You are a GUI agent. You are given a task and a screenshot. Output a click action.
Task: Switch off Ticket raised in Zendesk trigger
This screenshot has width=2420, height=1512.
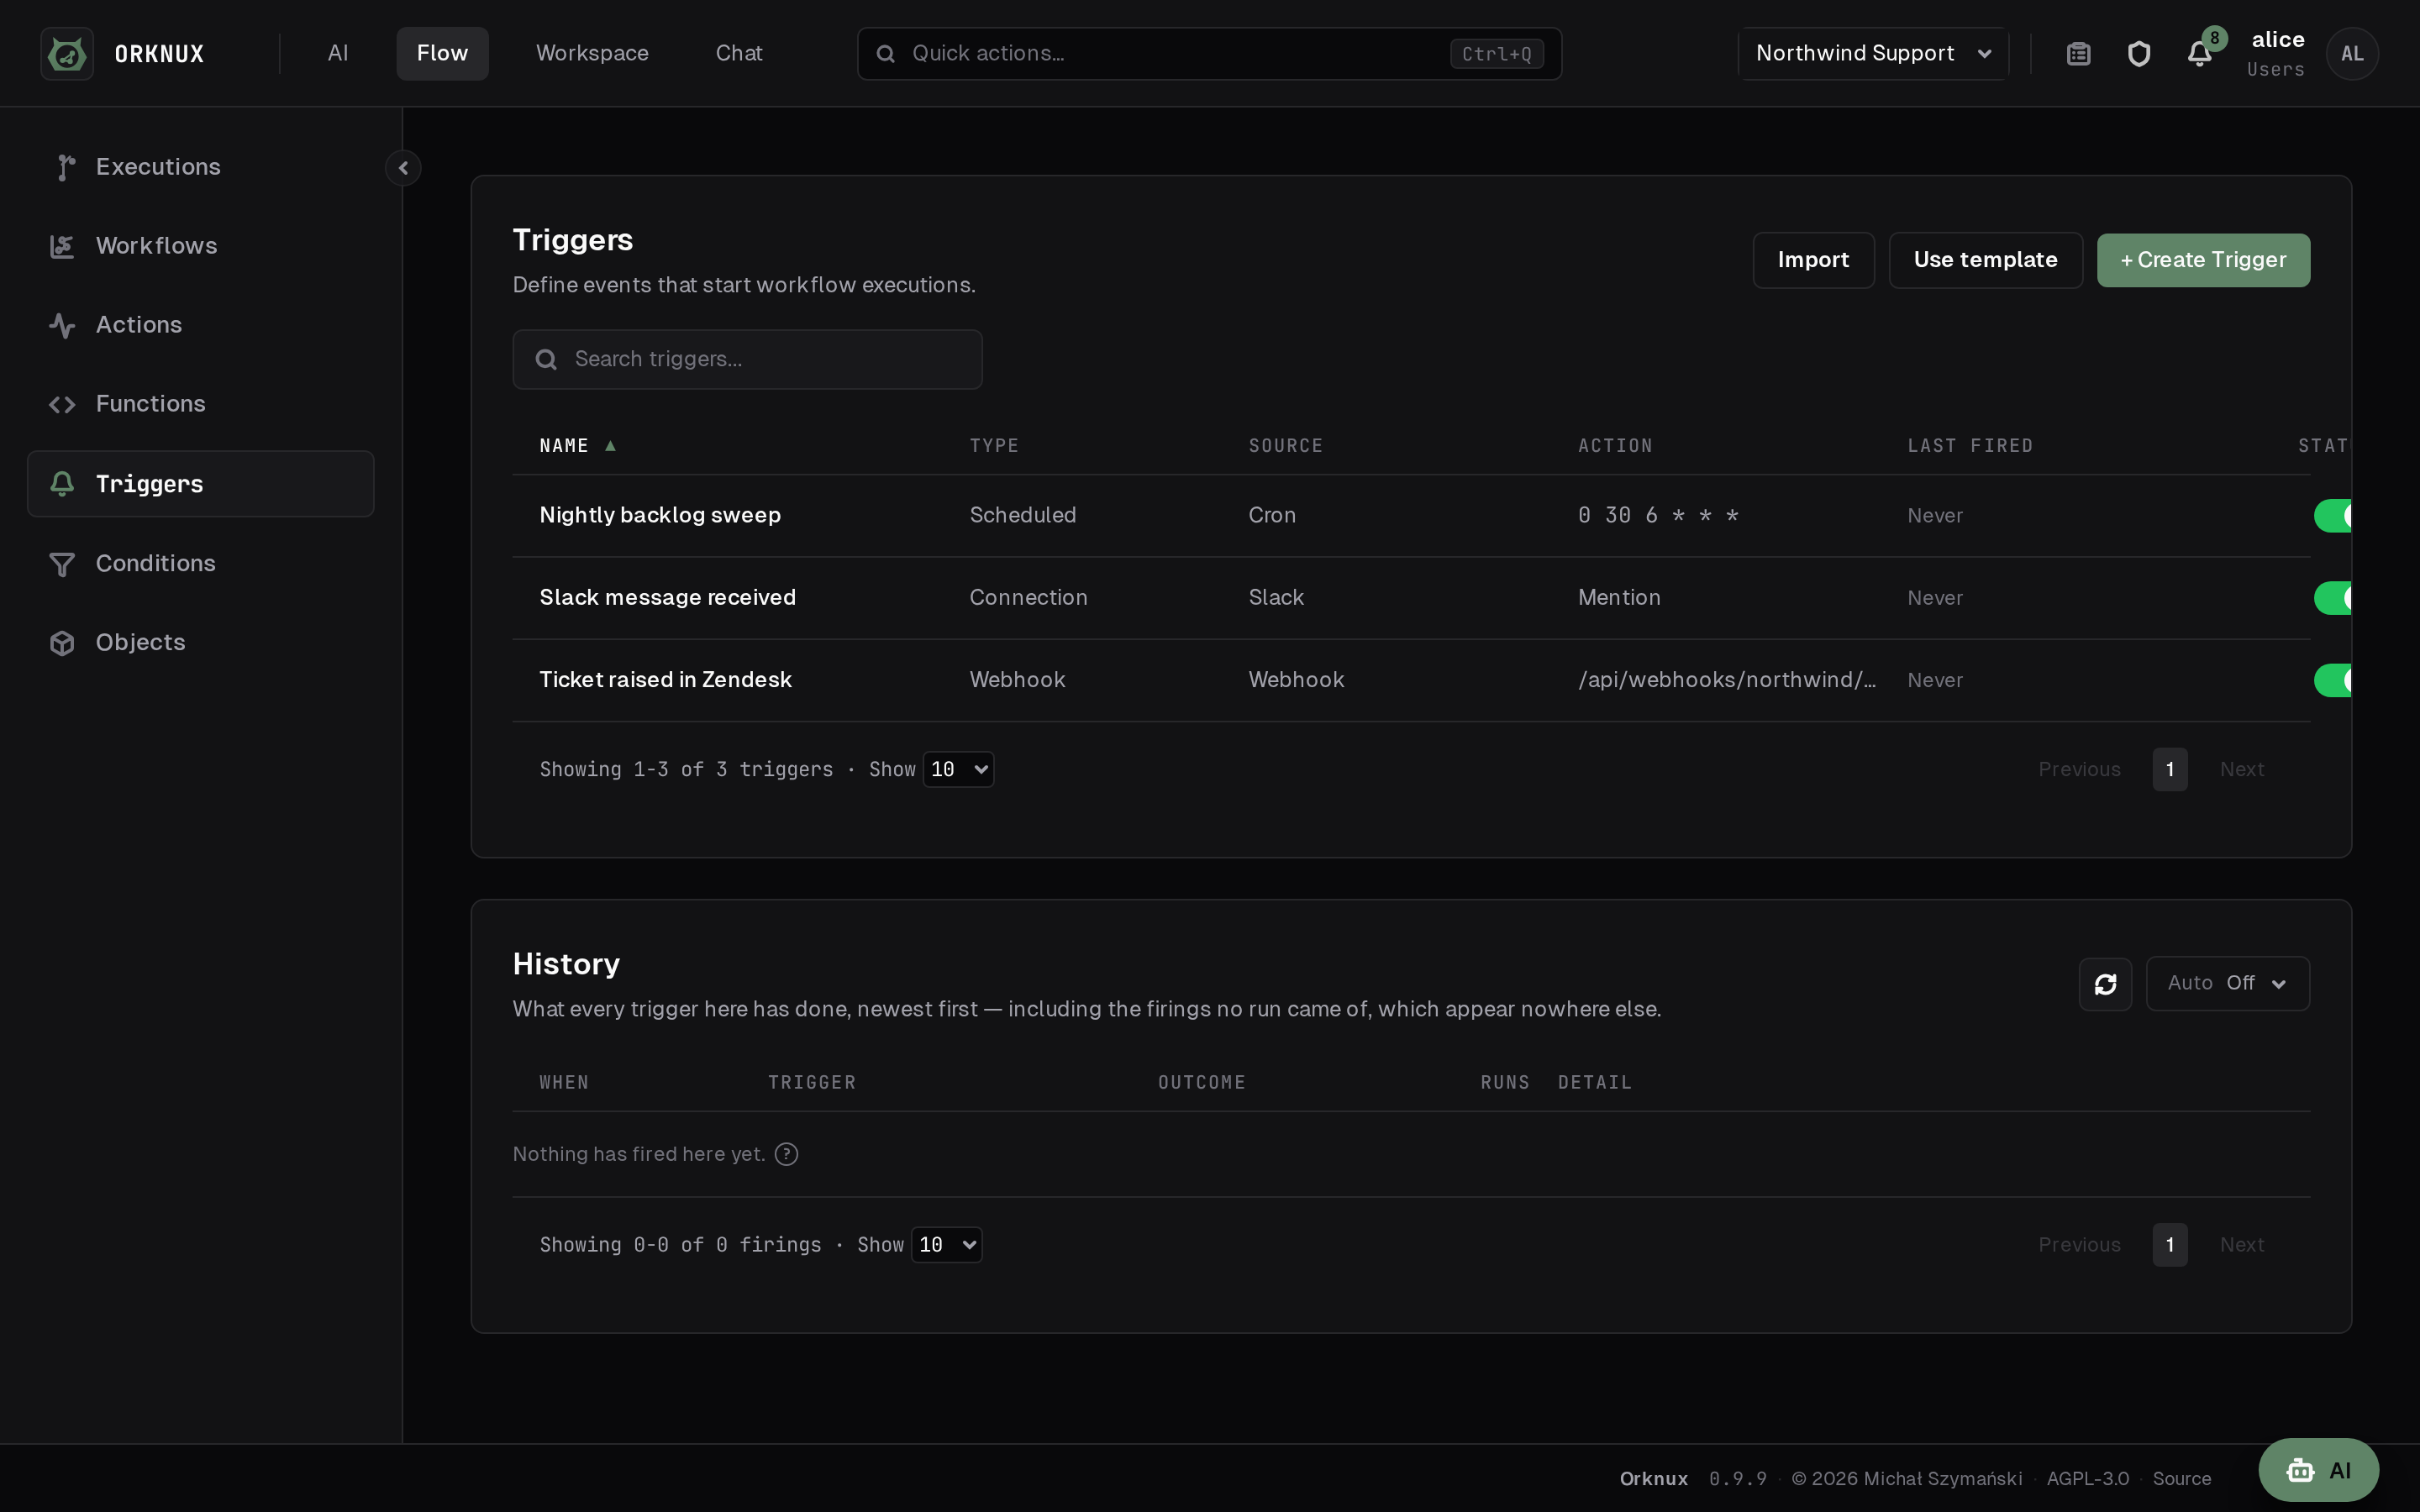(x=2332, y=680)
